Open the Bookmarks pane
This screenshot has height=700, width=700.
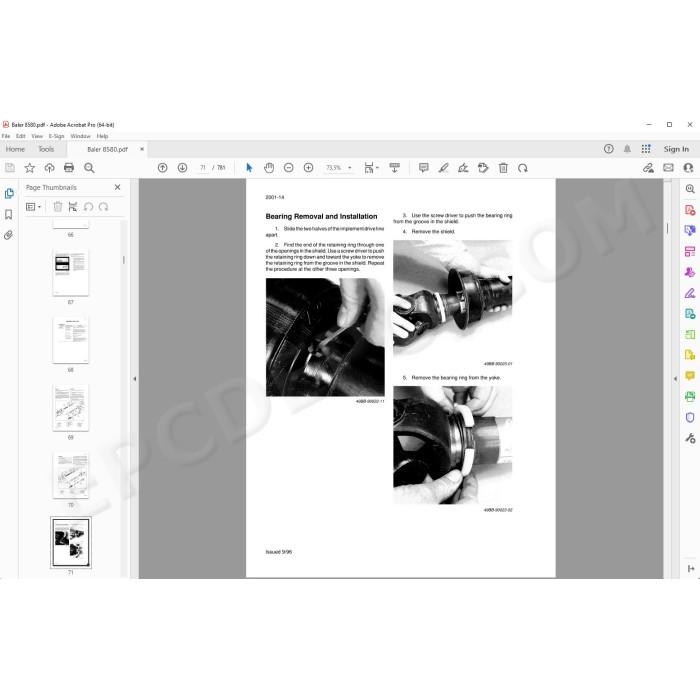9,214
